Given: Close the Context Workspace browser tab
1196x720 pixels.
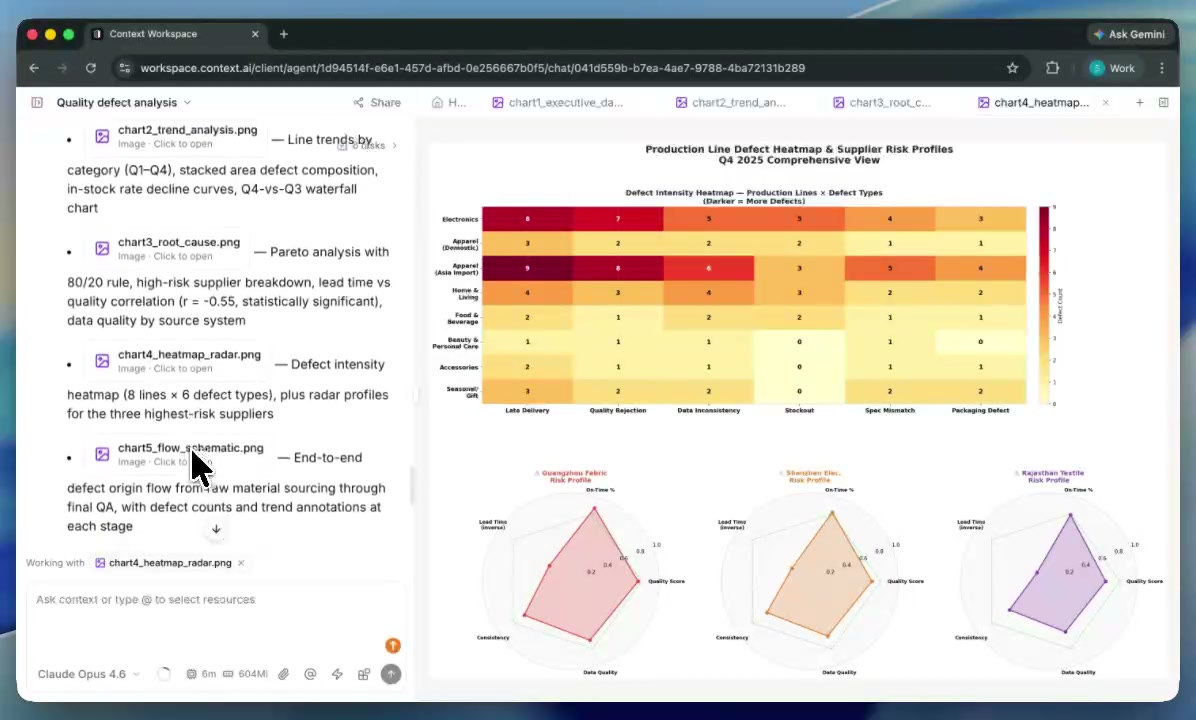Looking at the screenshot, I should (255, 34).
